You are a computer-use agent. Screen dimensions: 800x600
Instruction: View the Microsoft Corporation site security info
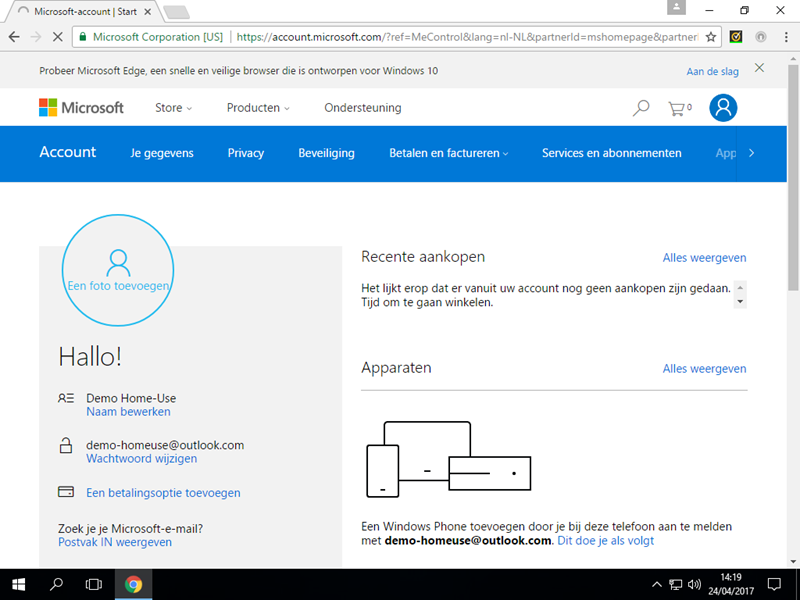[151, 37]
